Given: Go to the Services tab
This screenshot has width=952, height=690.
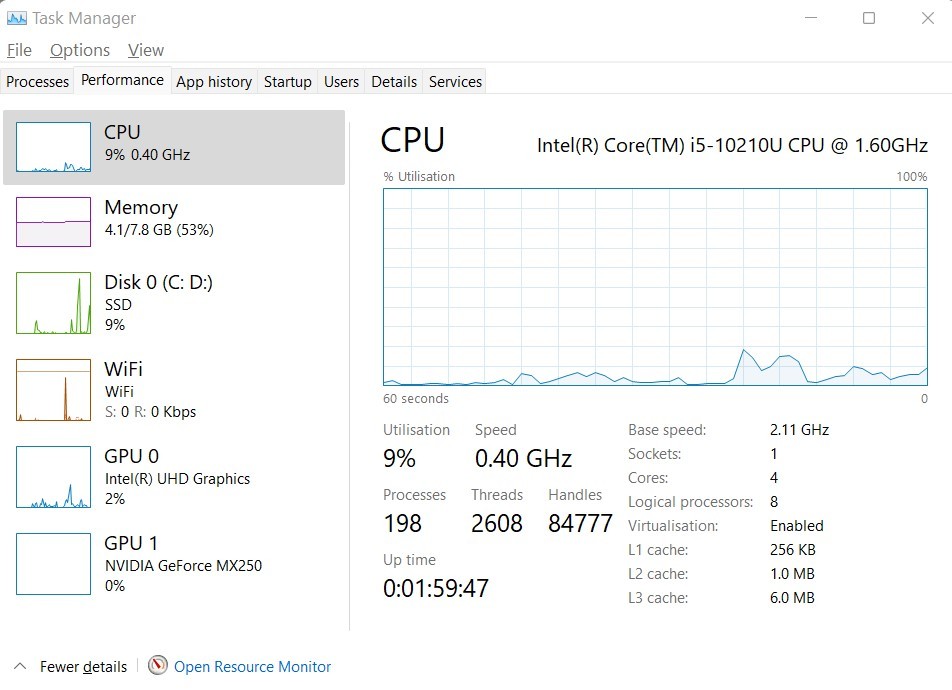Looking at the screenshot, I should pyautogui.click(x=455, y=81).
